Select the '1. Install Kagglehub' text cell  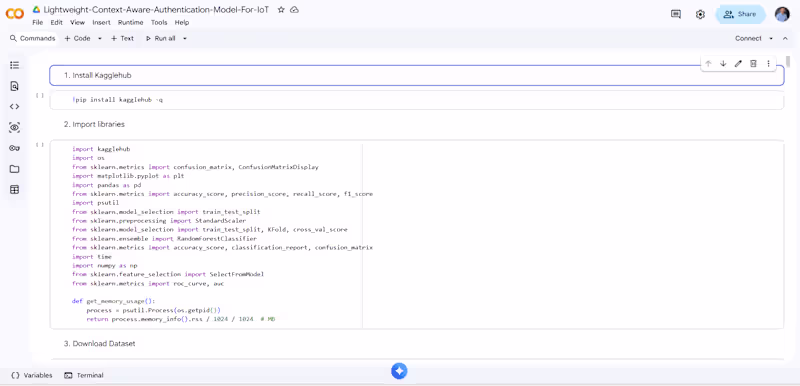point(416,75)
